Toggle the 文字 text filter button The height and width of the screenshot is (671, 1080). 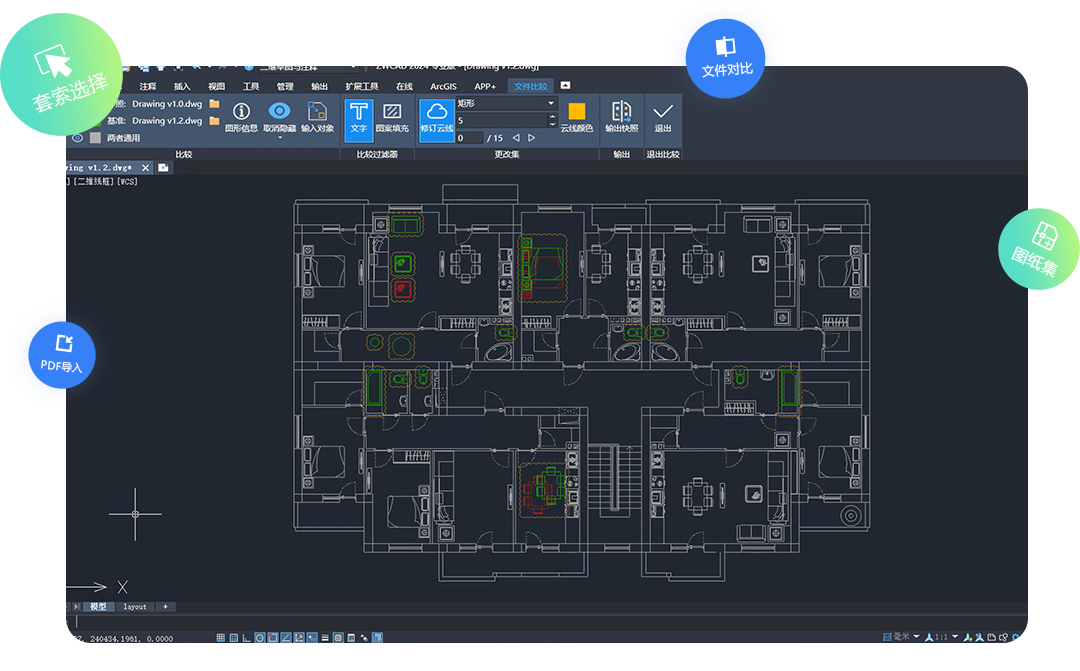pyautogui.click(x=358, y=117)
